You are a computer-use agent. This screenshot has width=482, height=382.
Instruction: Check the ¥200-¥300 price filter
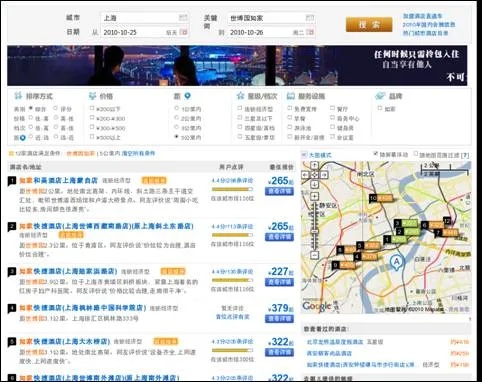tap(92, 118)
